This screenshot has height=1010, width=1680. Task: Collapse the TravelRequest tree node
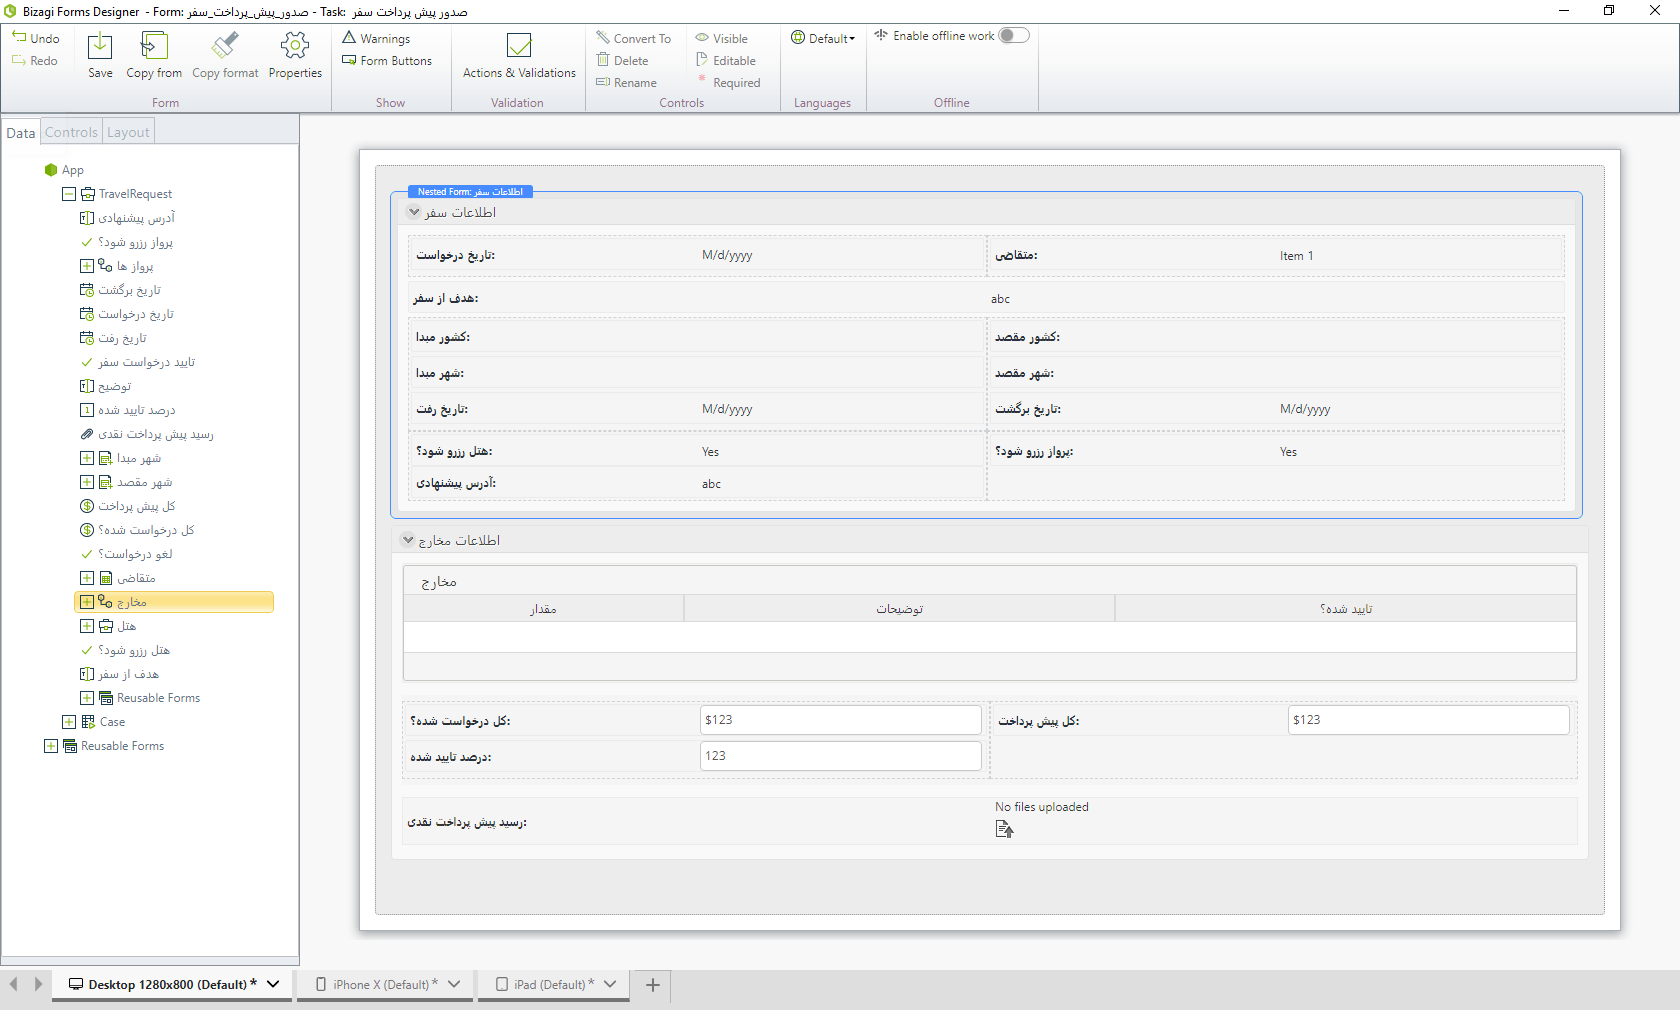(69, 194)
